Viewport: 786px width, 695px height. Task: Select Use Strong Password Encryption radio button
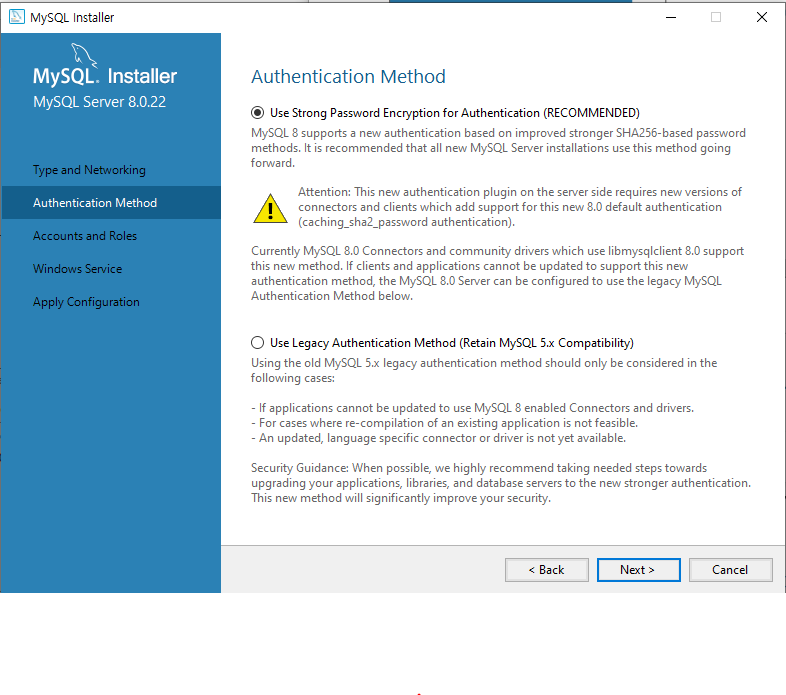(x=257, y=113)
